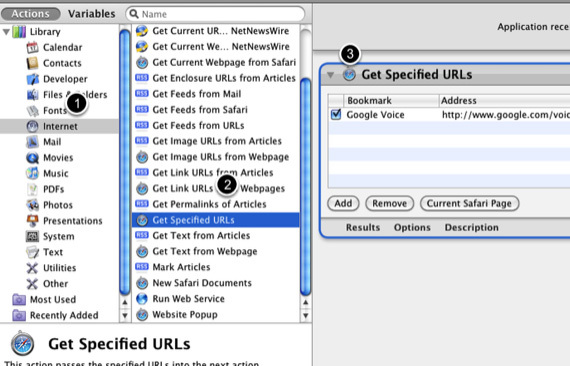Click the PDFs category icon
Image resolution: width=570 pixels, height=366 pixels.
click(x=32, y=189)
